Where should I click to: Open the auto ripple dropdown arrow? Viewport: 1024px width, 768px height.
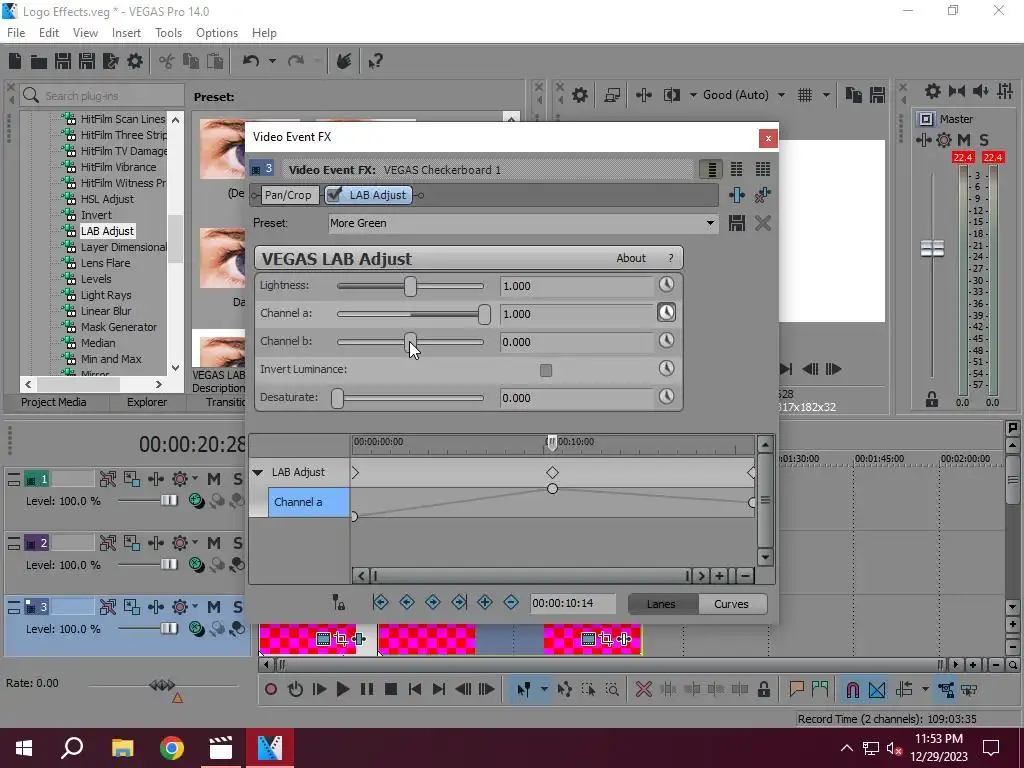coord(925,689)
